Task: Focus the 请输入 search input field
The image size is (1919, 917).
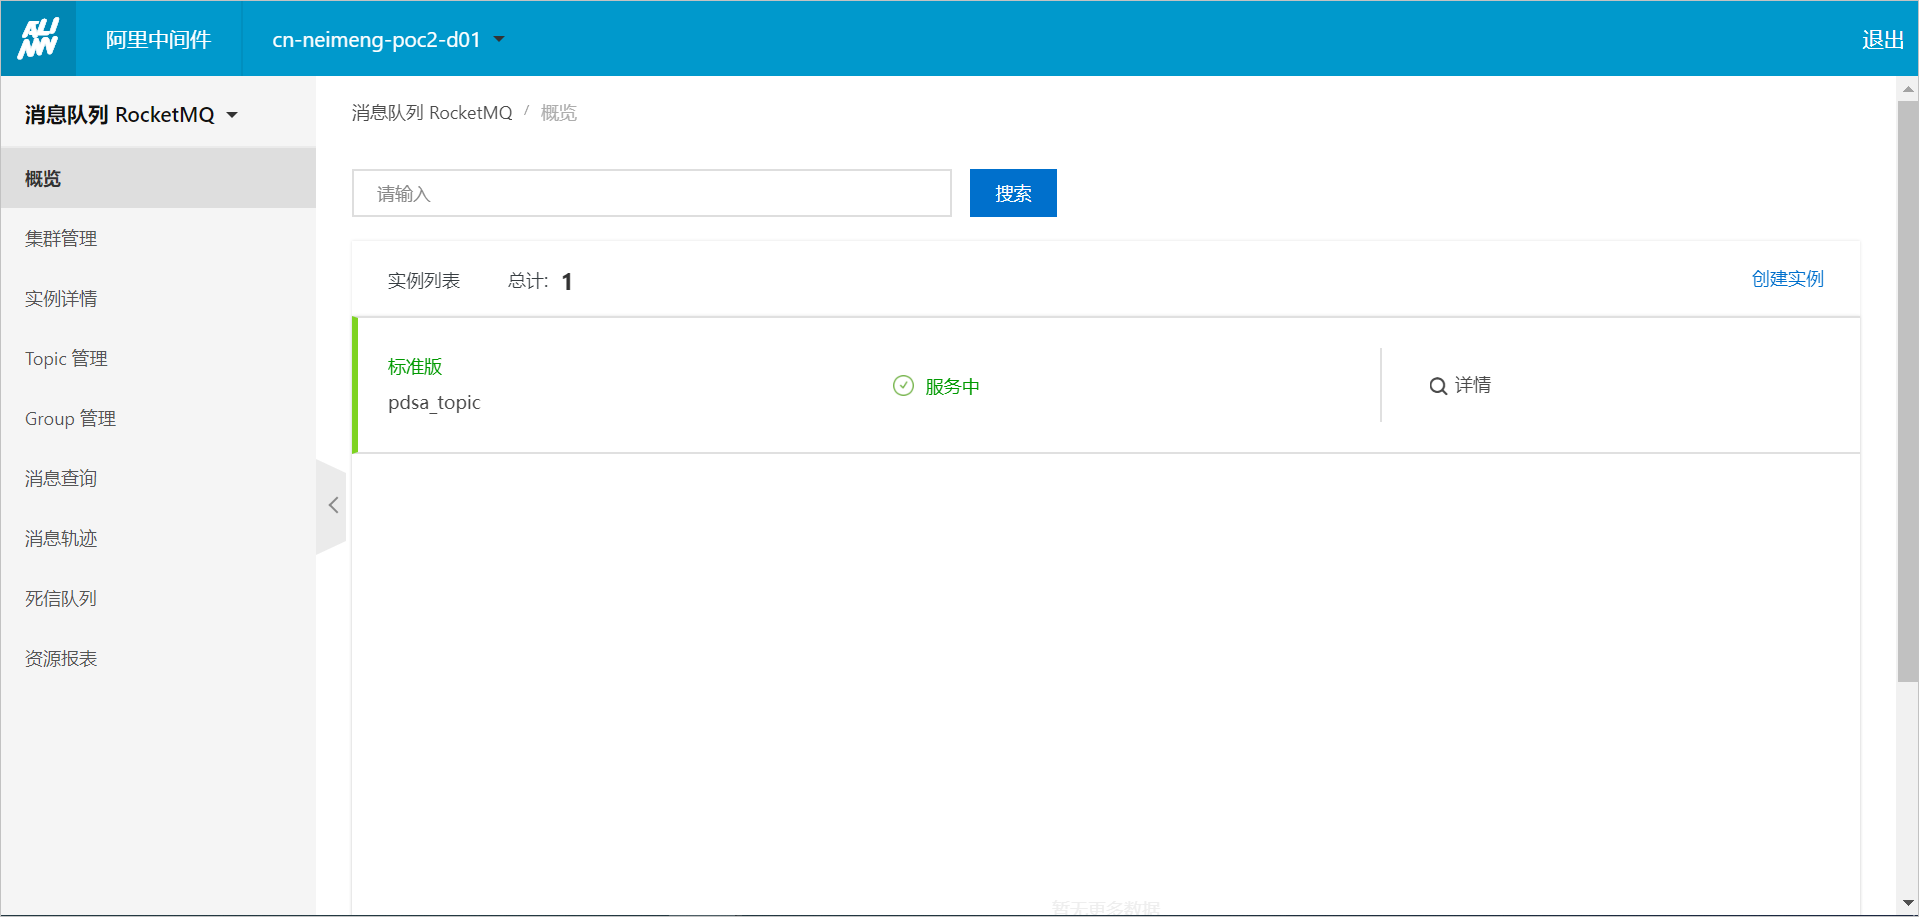Action: point(652,193)
